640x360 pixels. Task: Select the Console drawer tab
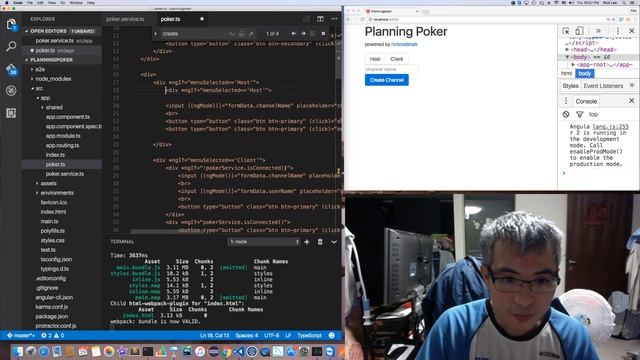(x=586, y=101)
